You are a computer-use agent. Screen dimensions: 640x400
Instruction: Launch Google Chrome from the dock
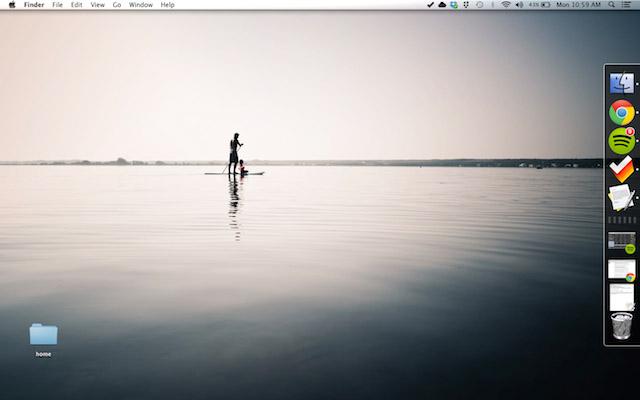(x=621, y=112)
